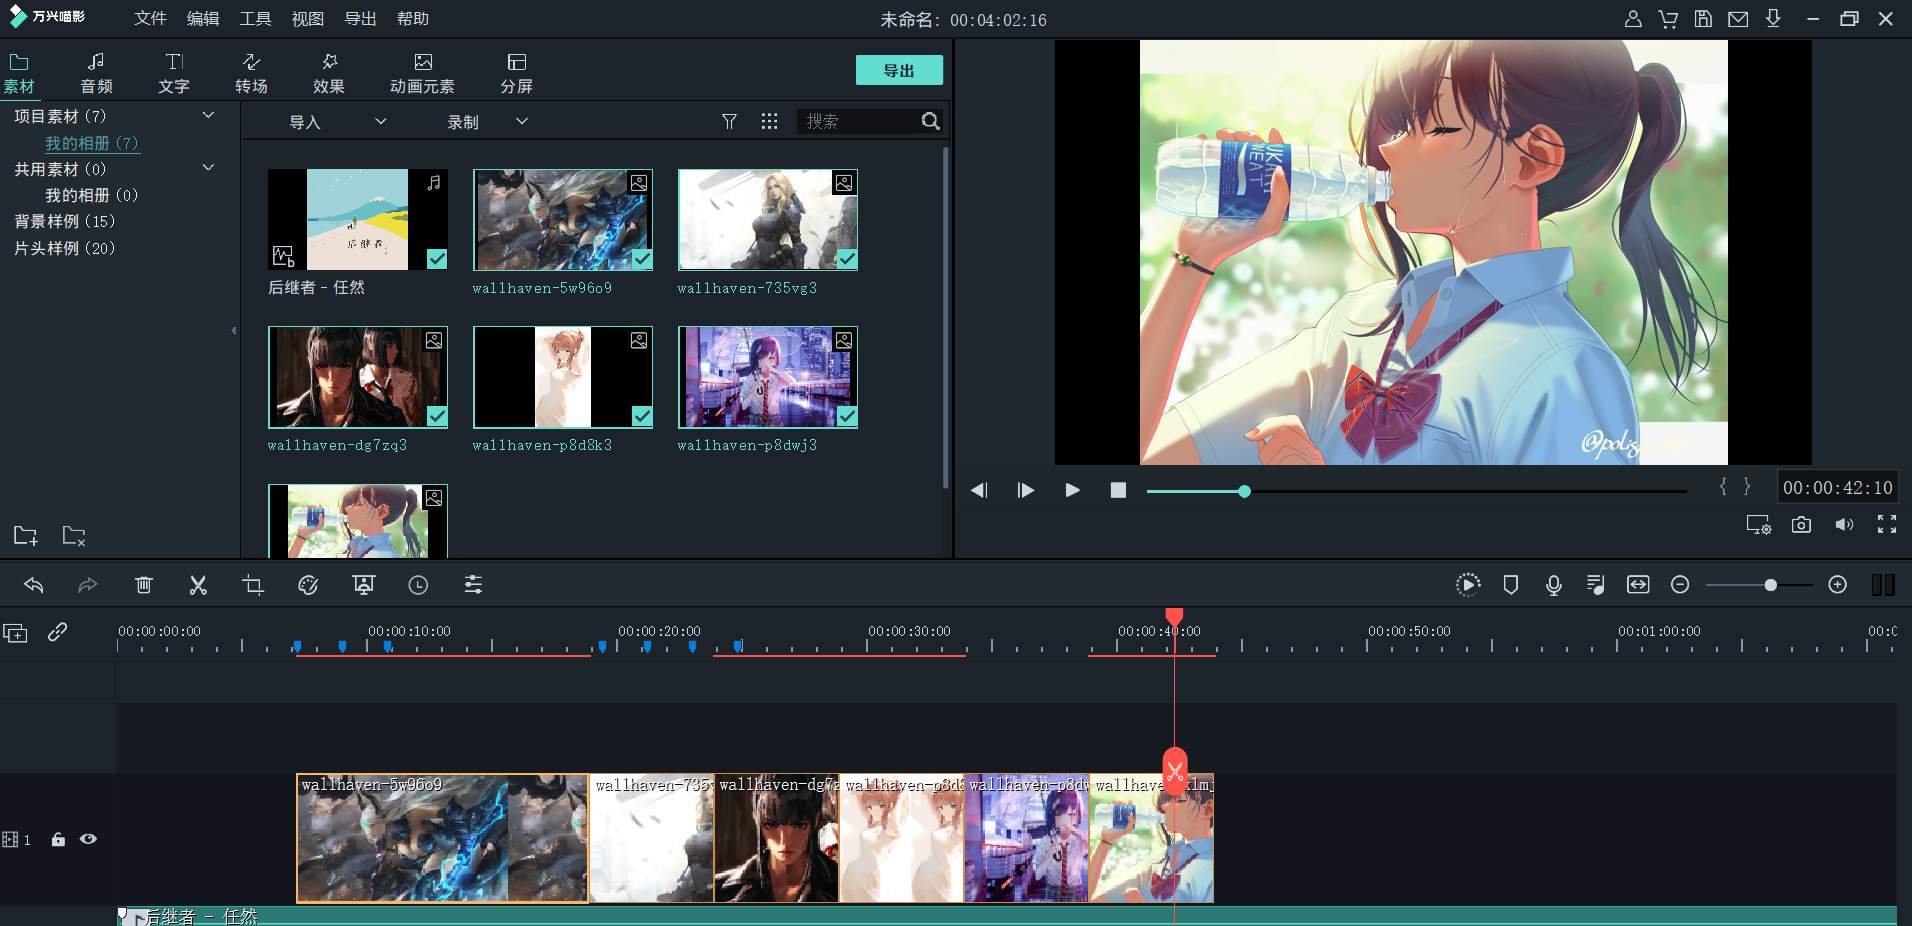Click the green screen icon in toolbar
1912x926 pixels.
pyautogui.click(x=364, y=585)
